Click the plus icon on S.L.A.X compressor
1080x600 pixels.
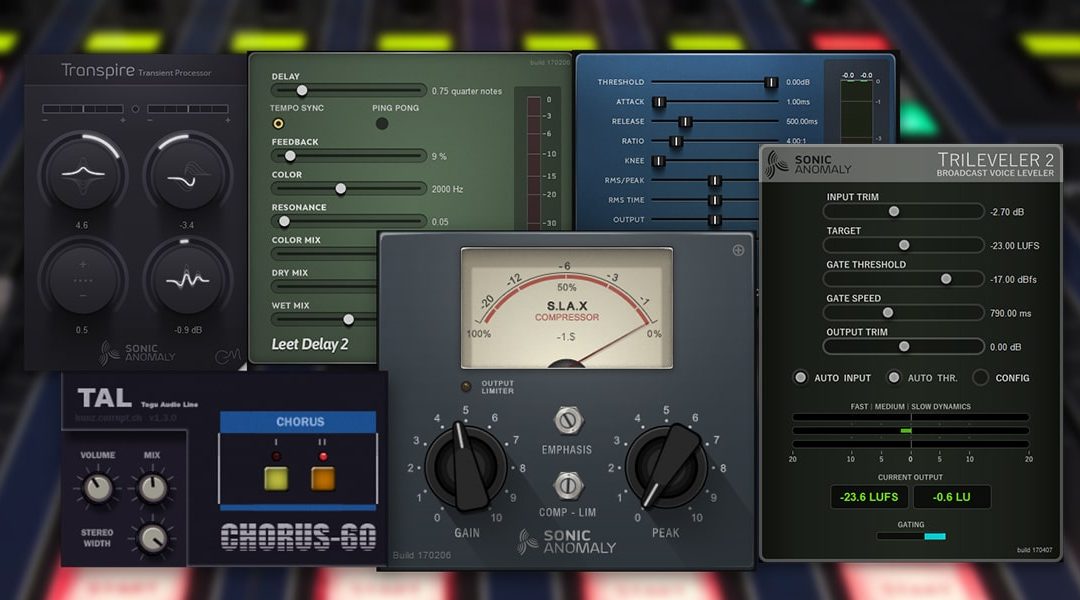coord(738,250)
